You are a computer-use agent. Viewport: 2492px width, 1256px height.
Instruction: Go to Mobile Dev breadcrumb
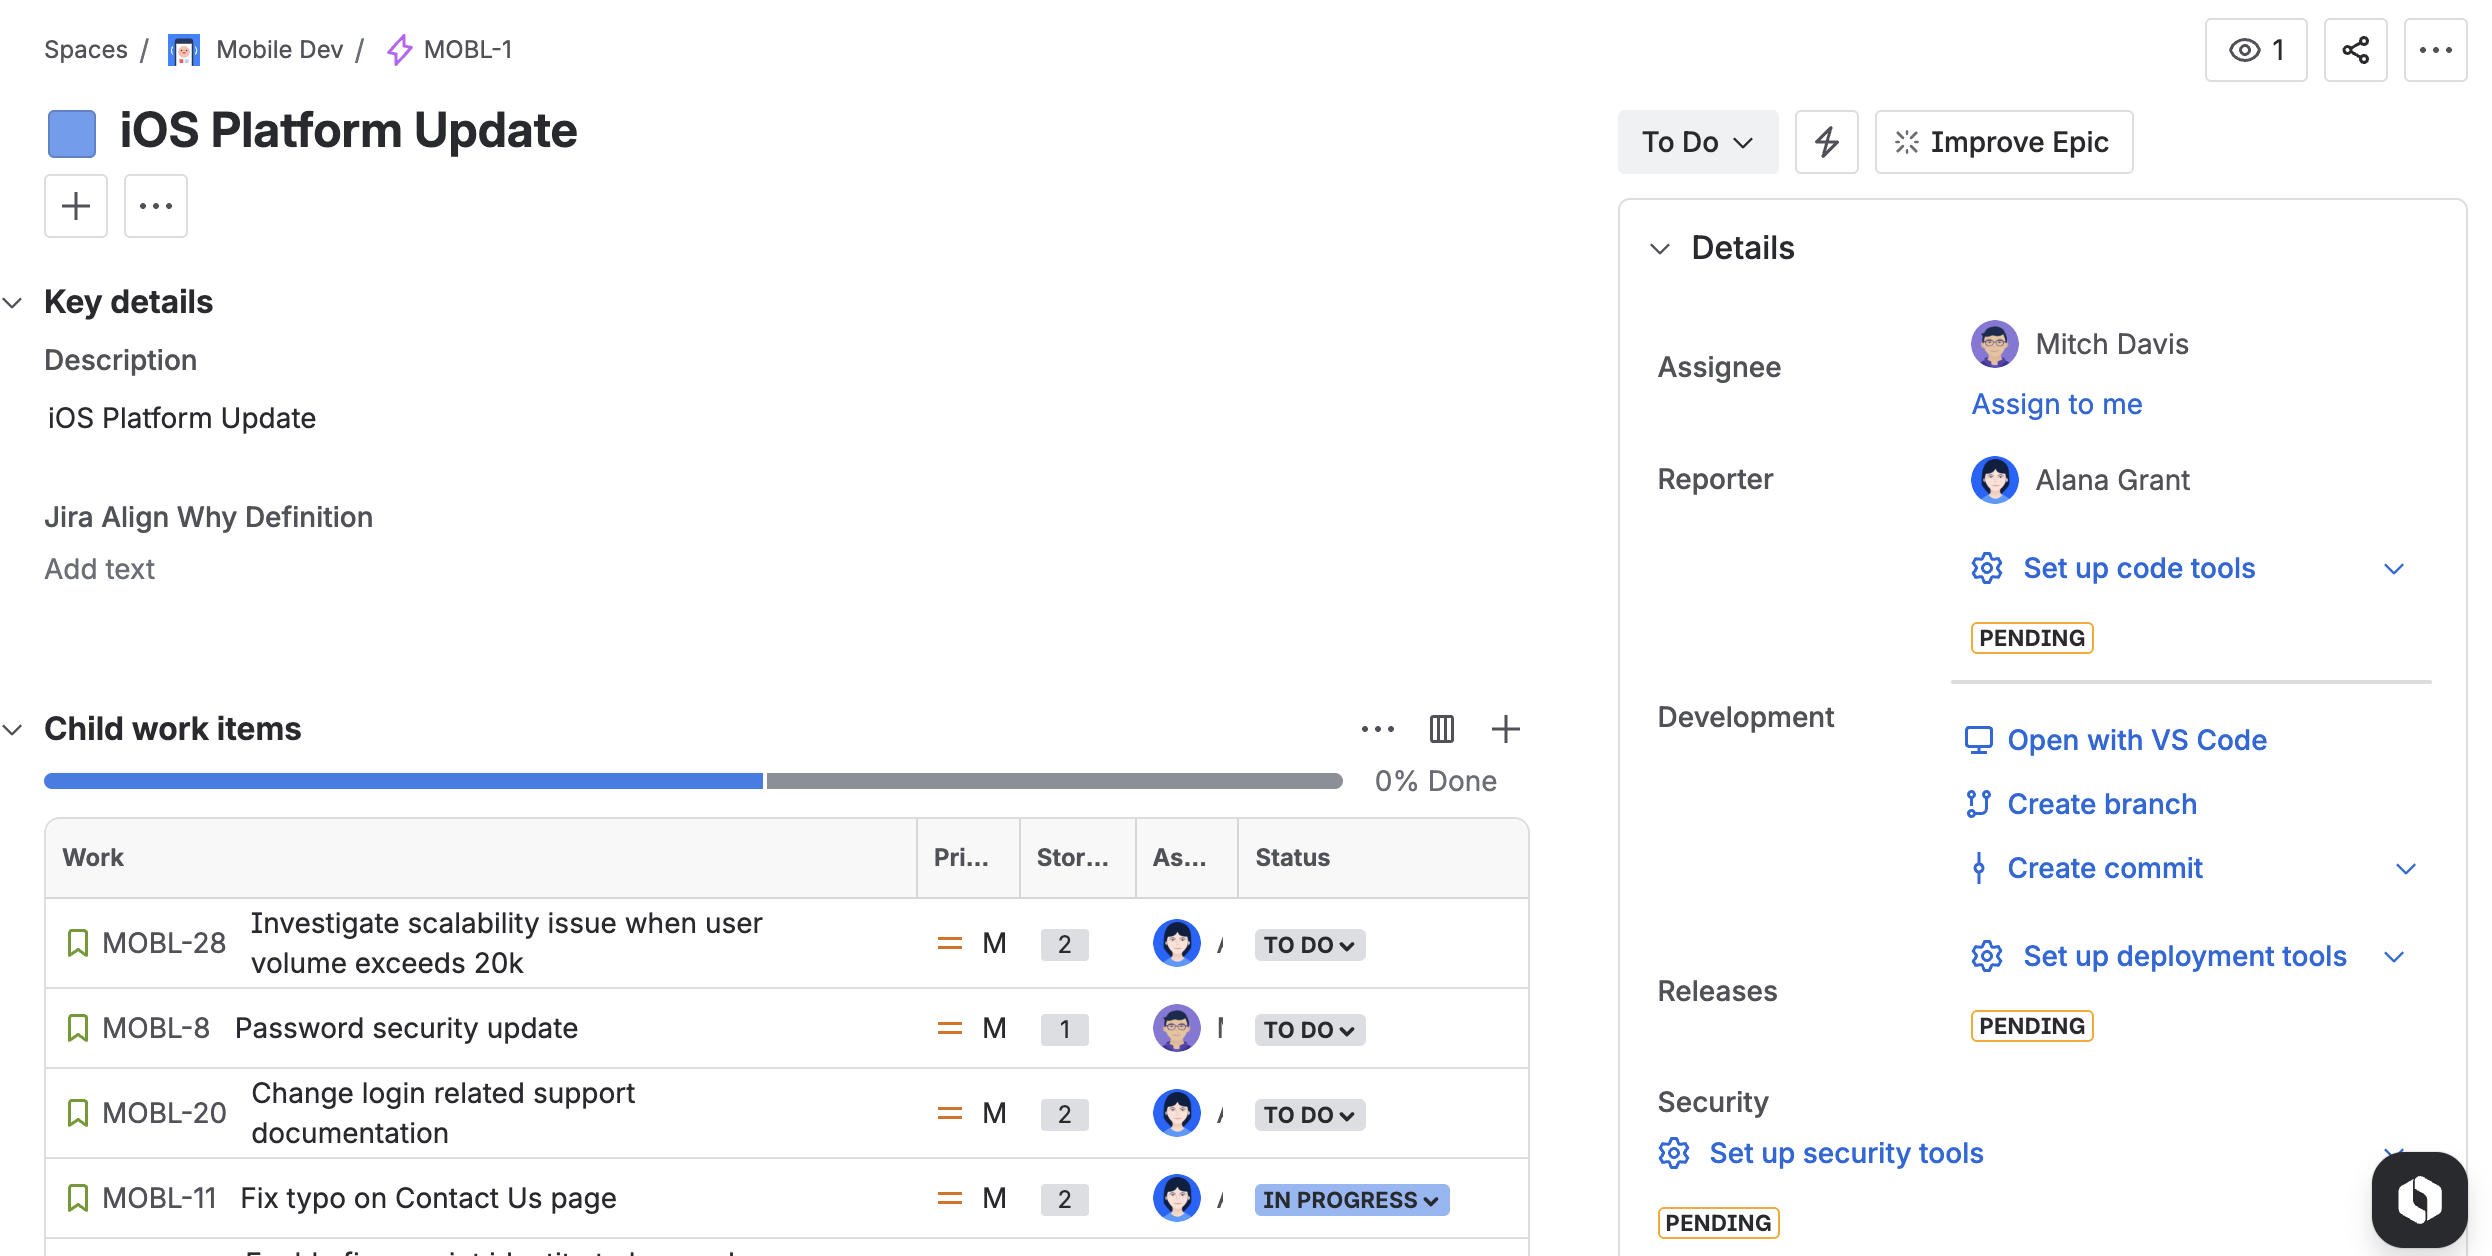point(279,50)
